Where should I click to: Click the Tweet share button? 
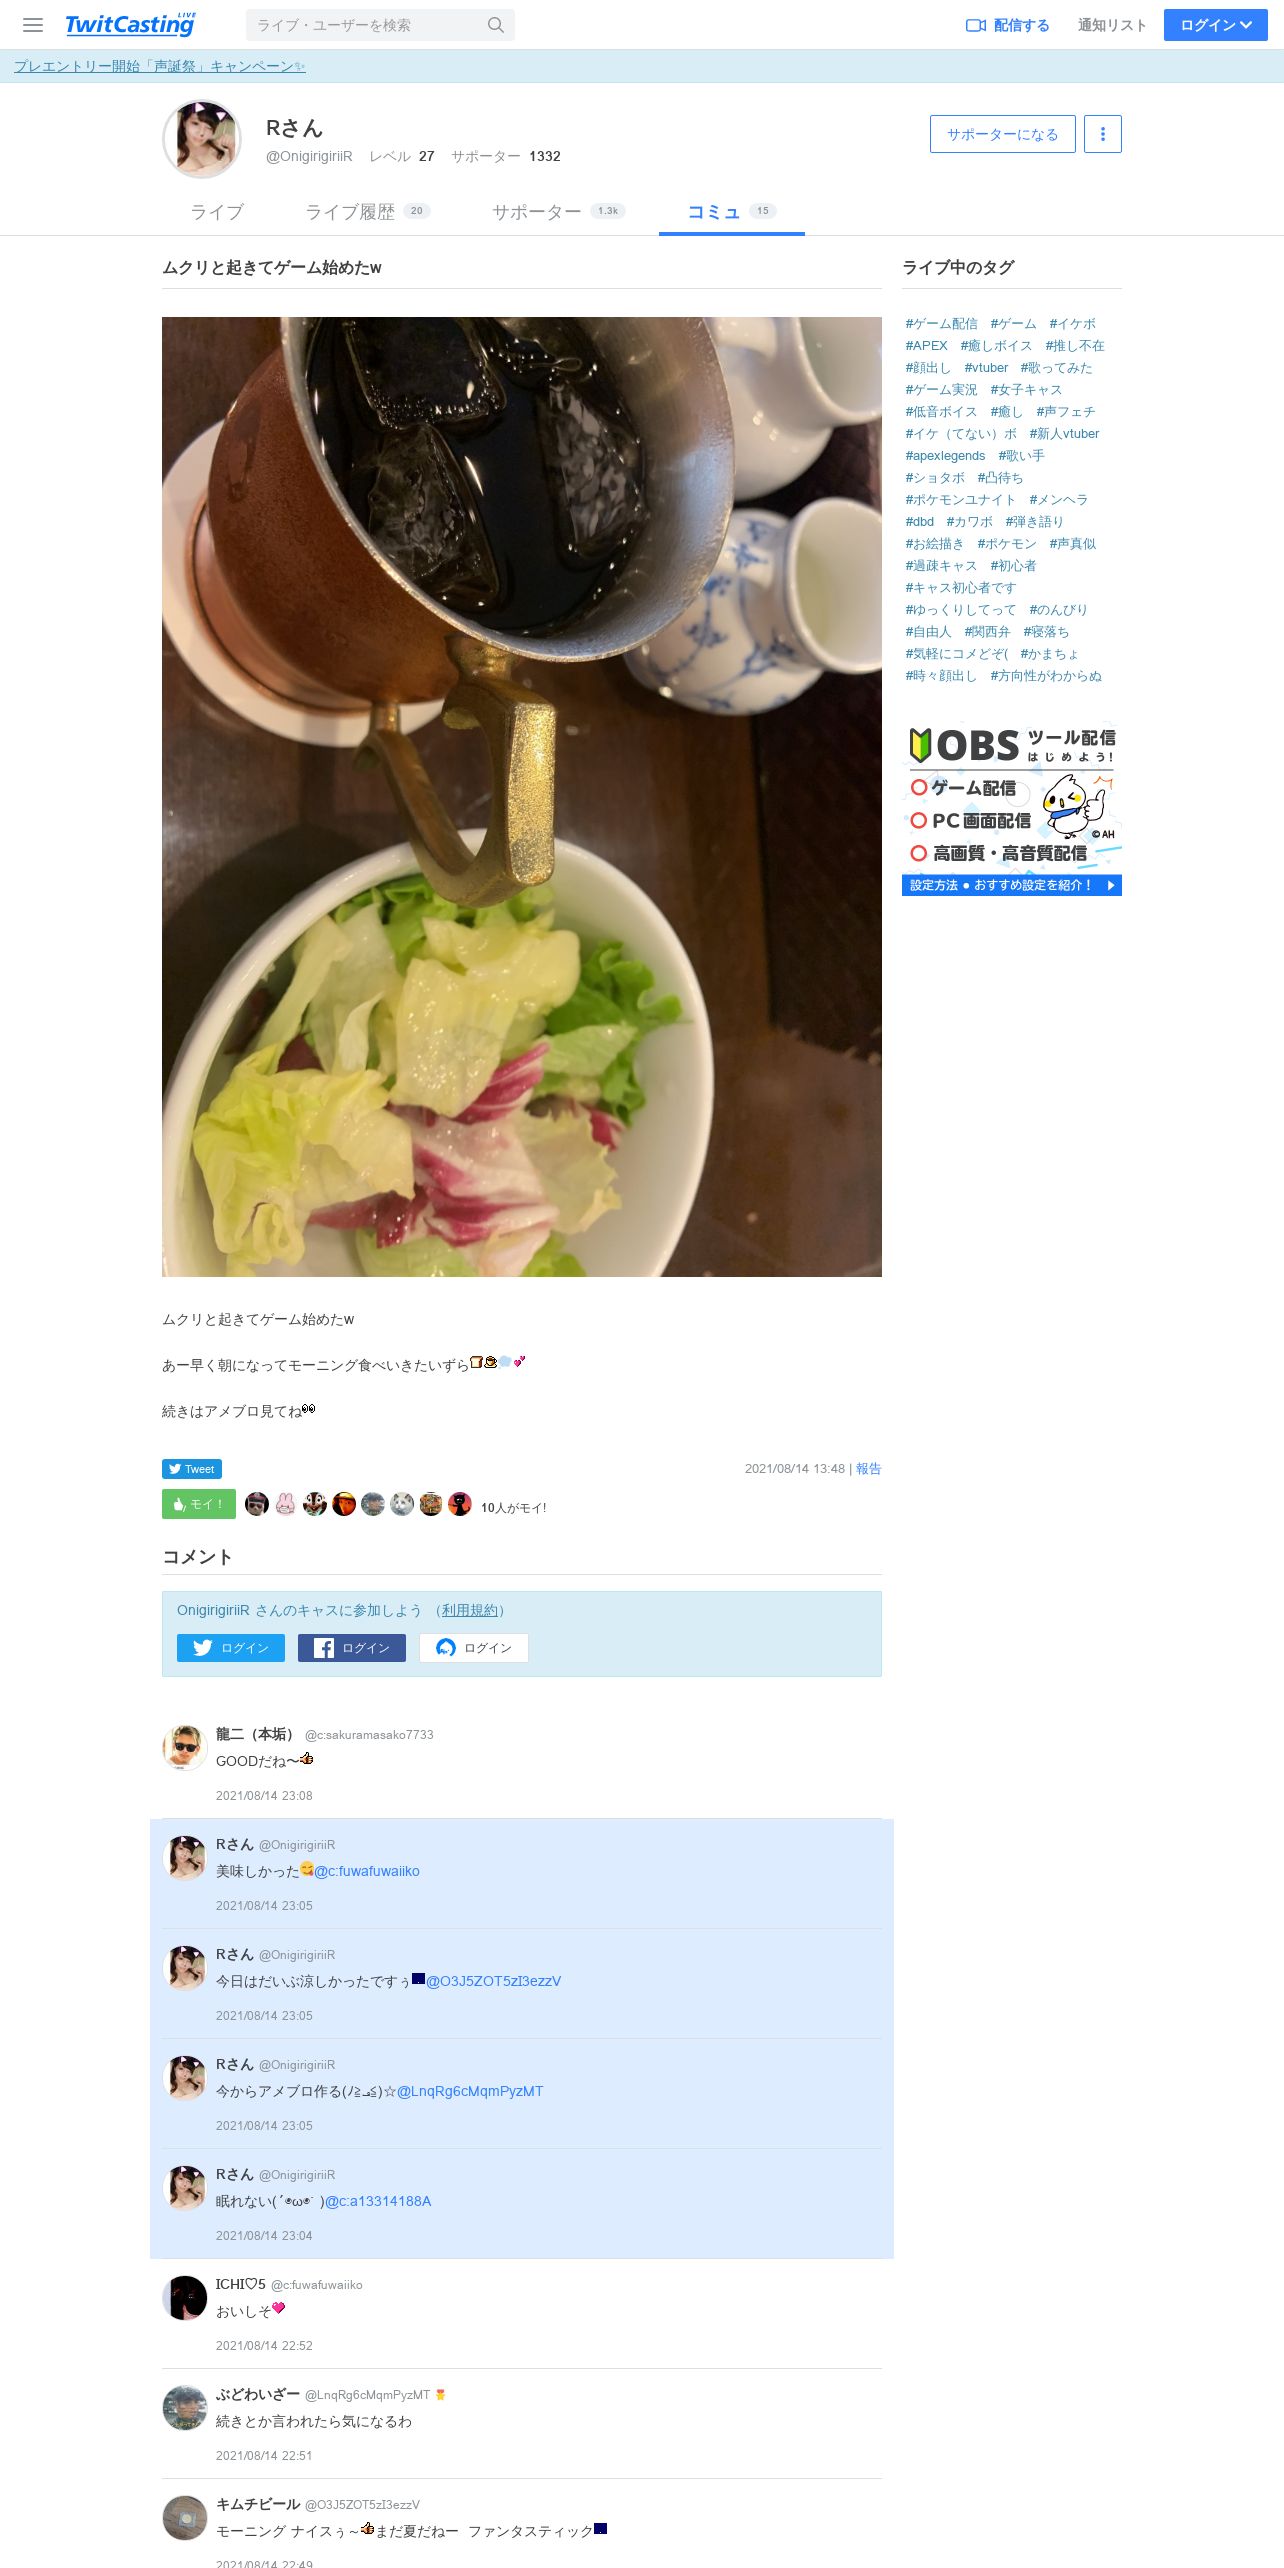(192, 1469)
